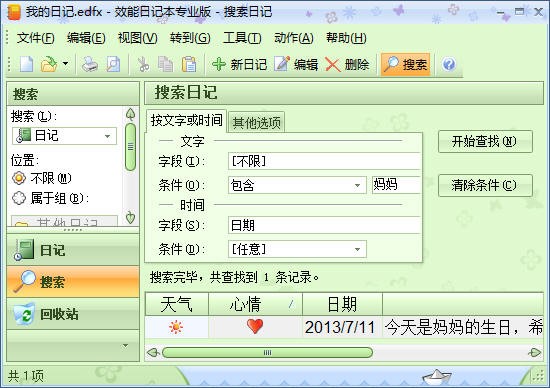The width and height of the screenshot is (550, 388).
Task: Open the 搜索 navigation pane
Action: tap(73, 281)
